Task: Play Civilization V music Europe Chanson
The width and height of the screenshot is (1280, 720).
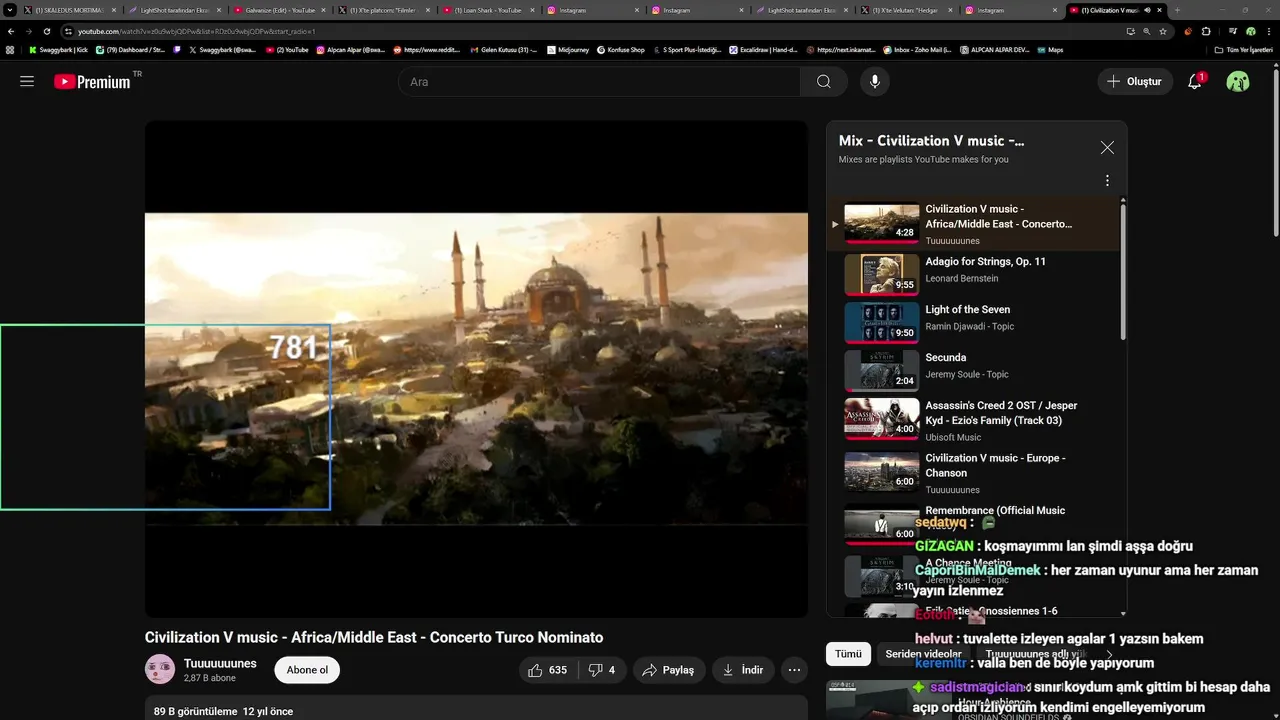Action: 975,473
